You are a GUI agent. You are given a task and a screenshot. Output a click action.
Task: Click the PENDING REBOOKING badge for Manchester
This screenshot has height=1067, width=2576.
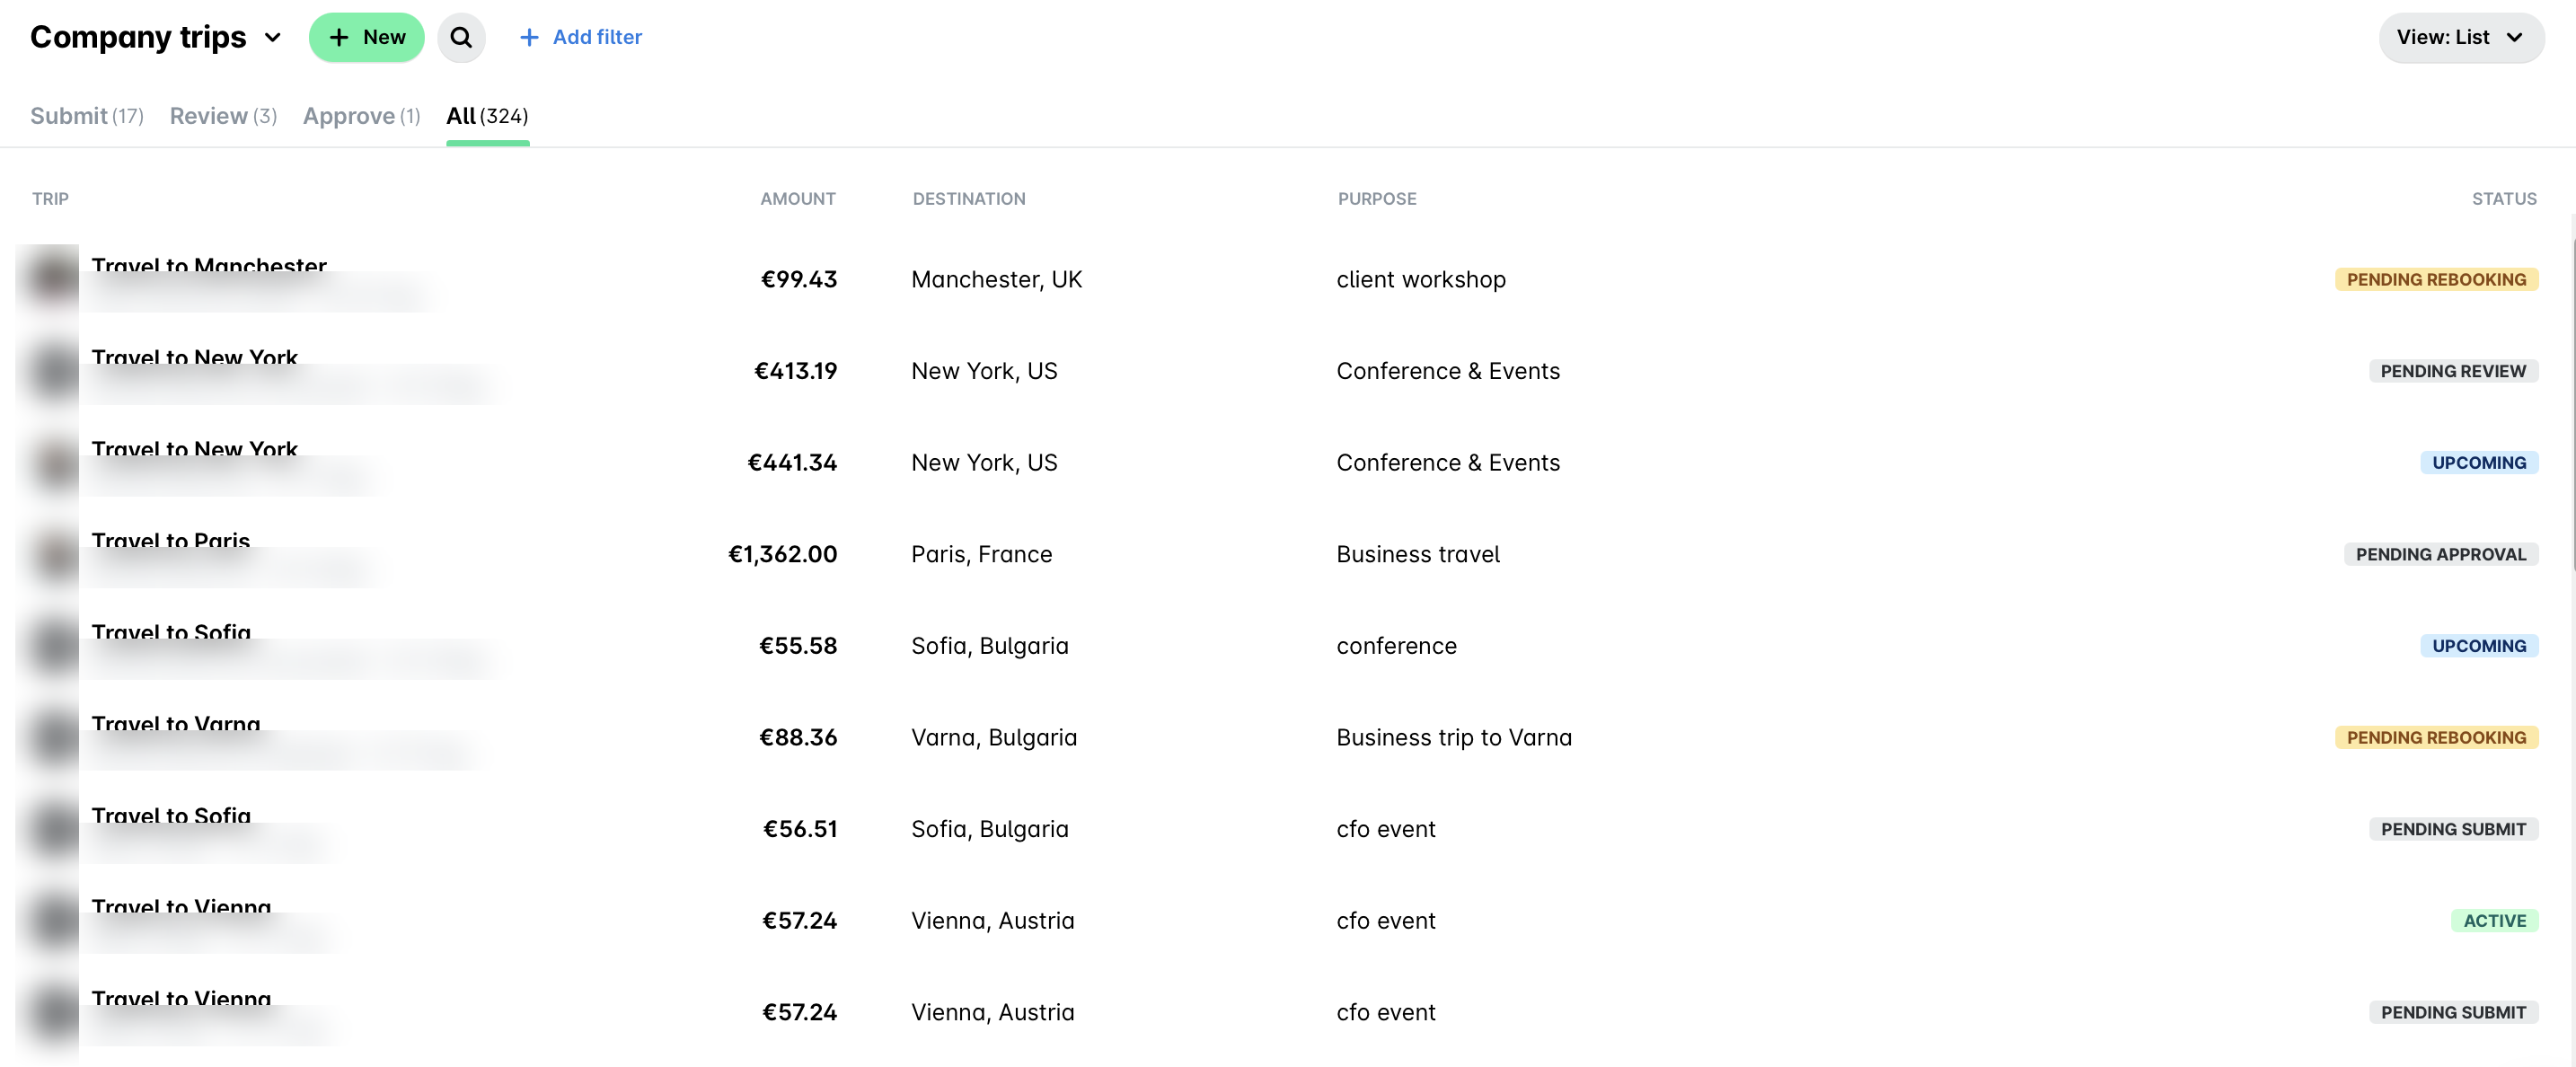coord(2436,280)
